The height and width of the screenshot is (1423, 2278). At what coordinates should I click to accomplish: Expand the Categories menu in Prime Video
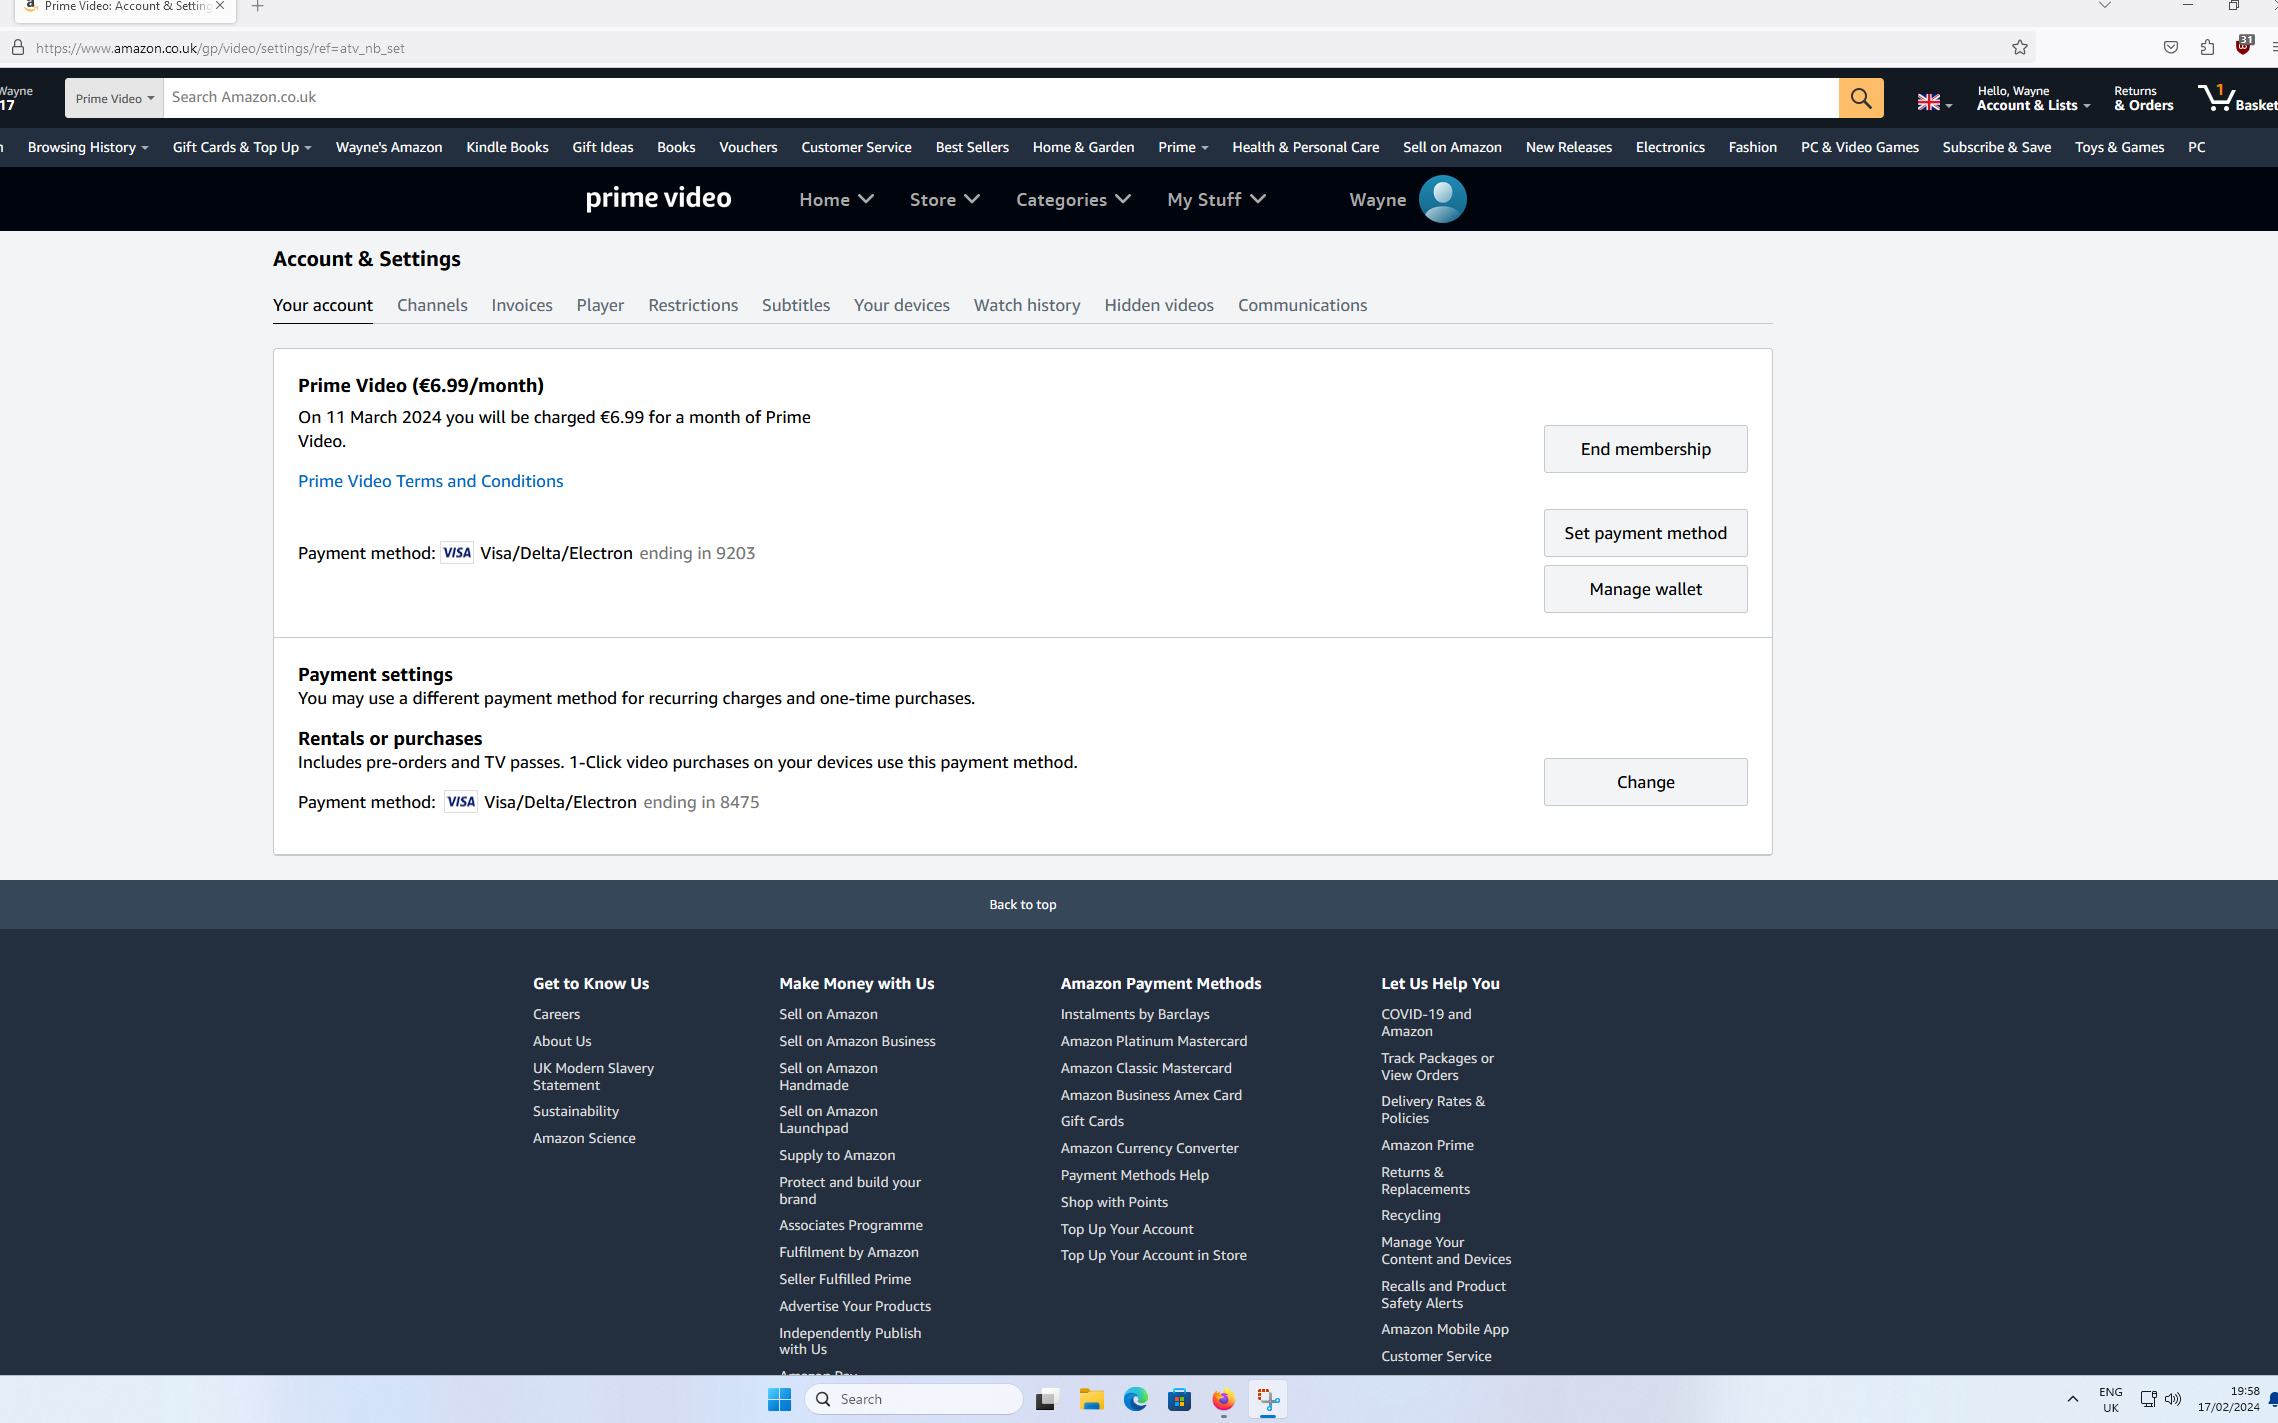1072,199
